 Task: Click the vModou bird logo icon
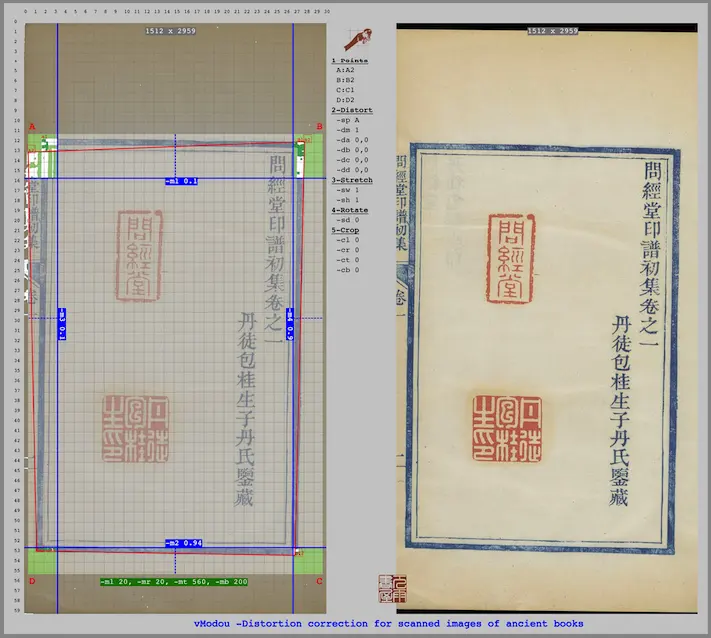[x=358, y=39]
